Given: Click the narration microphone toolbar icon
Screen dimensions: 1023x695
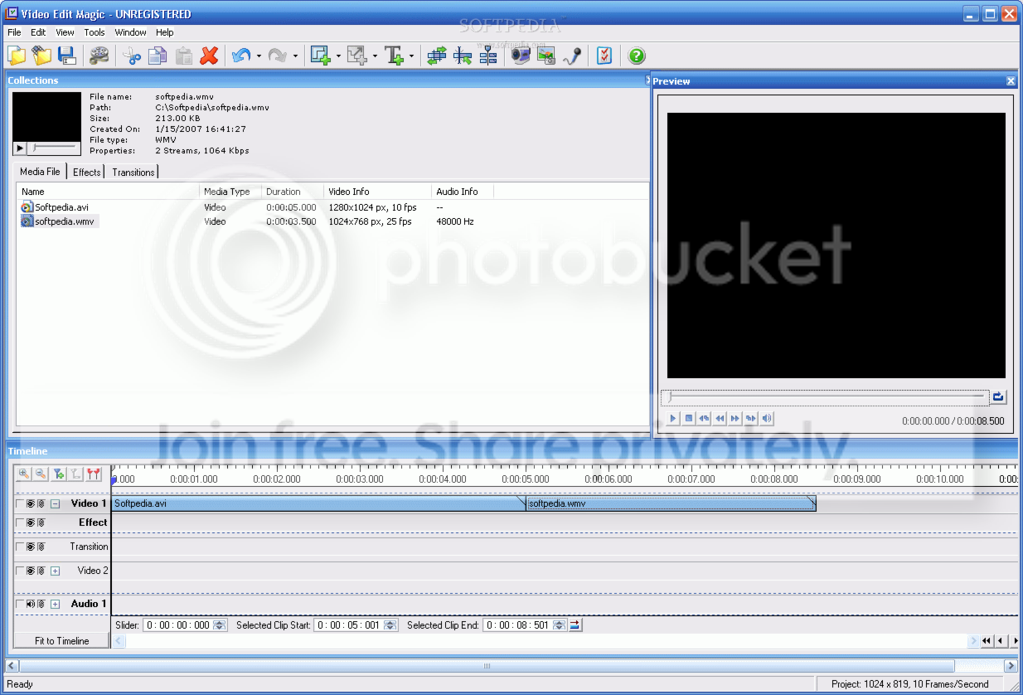Looking at the screenshot, I should tap(572, 56).
